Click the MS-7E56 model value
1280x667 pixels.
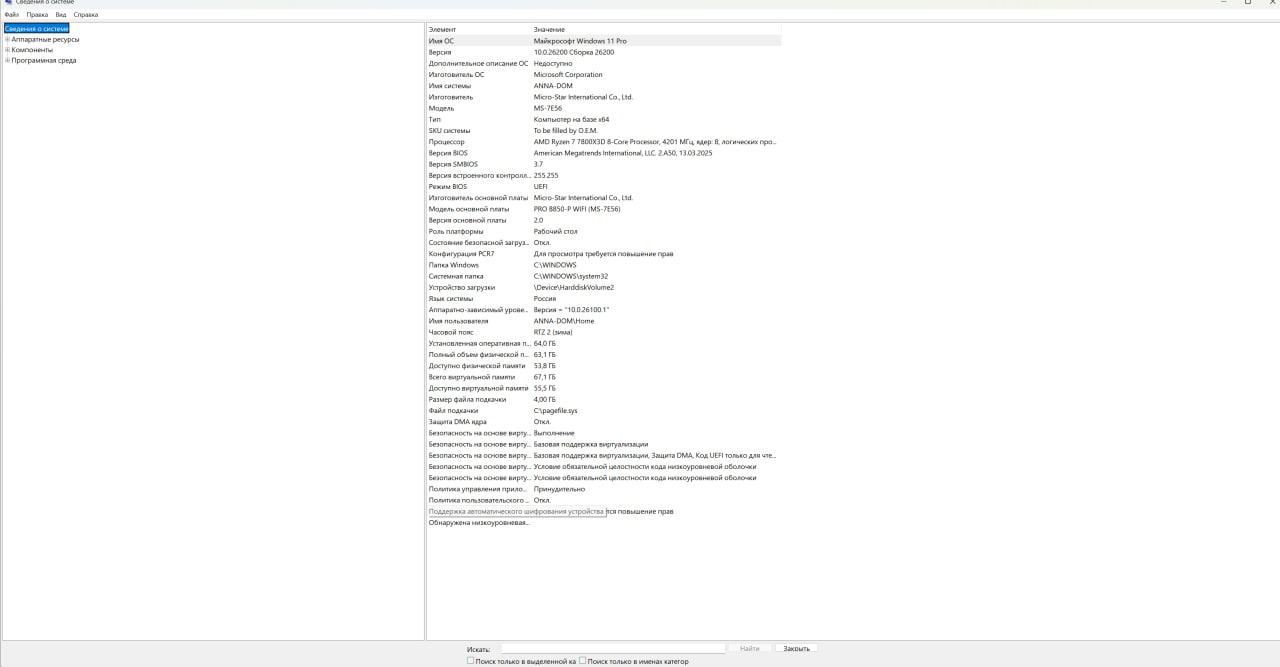548,108
